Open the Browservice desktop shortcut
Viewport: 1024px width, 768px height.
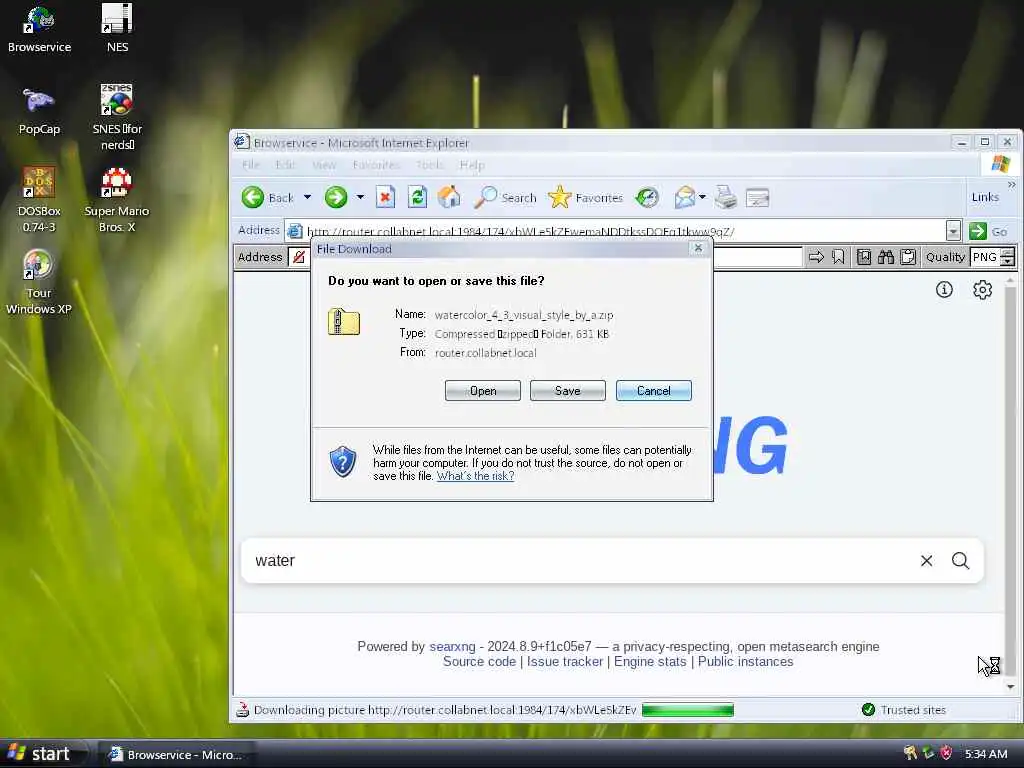point(39,29)
